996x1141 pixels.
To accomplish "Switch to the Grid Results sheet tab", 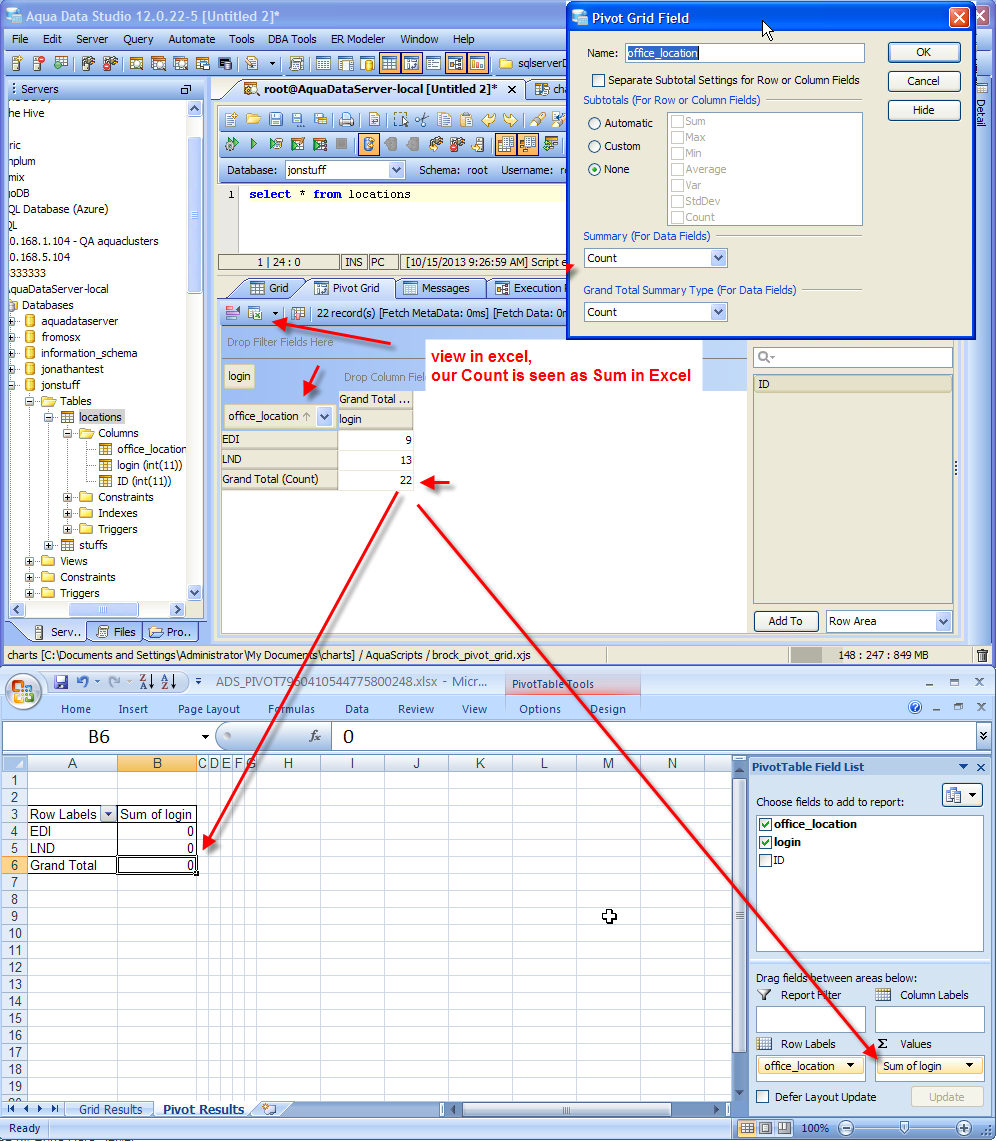I will pyautogui.click(x=111, y=1110).
